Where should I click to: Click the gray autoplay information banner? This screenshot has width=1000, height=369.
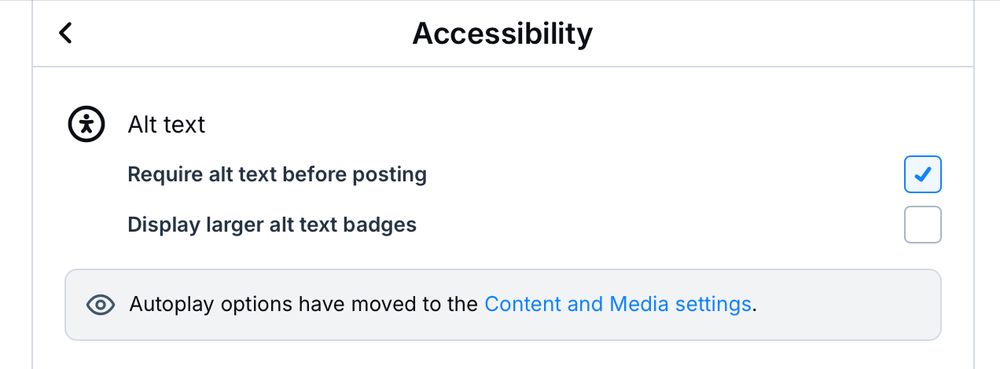(x=503, y=305)
